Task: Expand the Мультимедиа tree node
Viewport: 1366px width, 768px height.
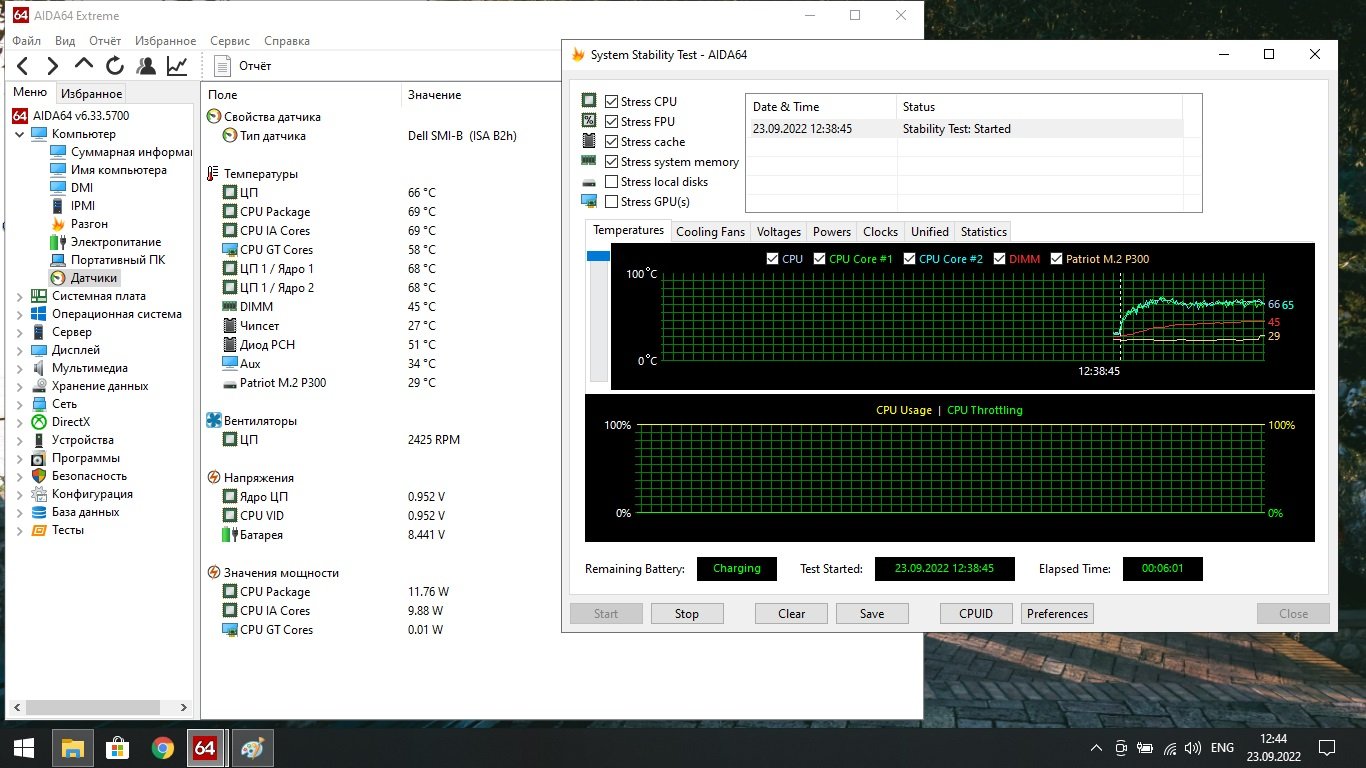Action: tap(19, 368)
